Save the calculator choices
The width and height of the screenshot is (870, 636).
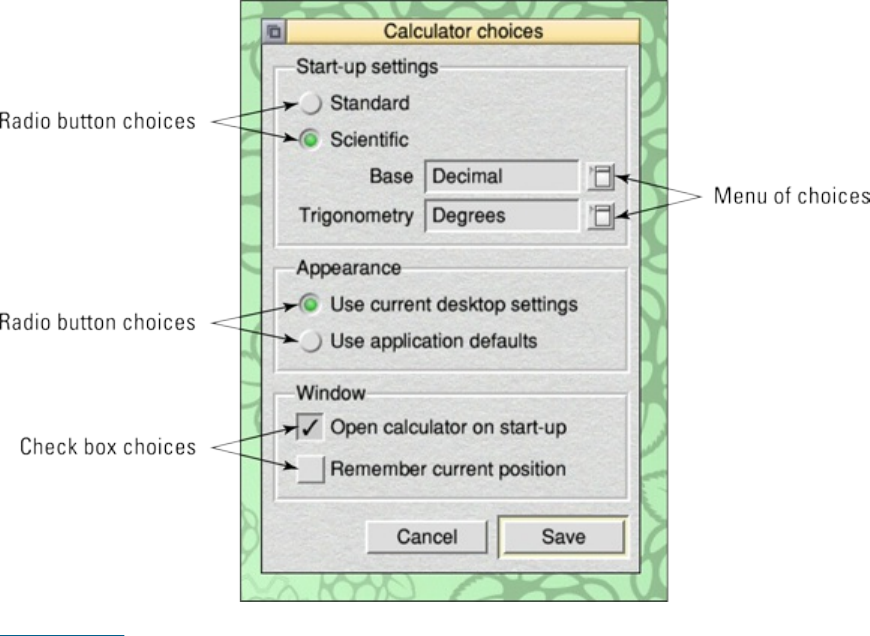(x=563, y=536)
